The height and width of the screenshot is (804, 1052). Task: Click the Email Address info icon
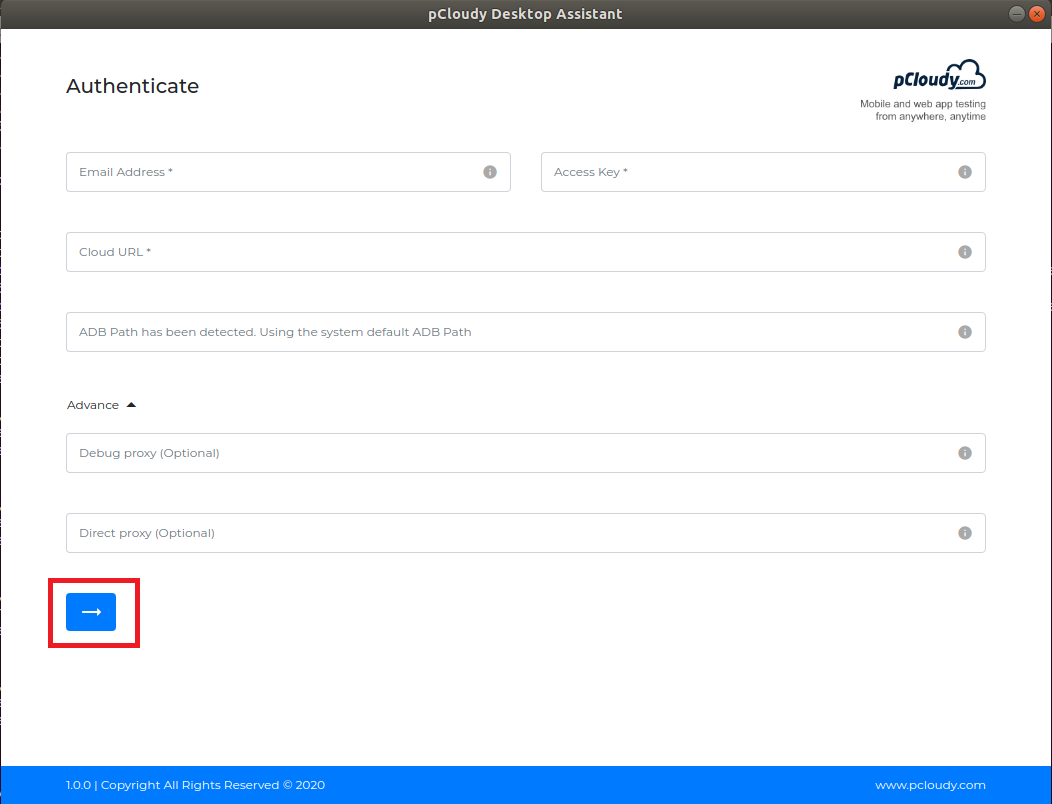click(490, 172)
